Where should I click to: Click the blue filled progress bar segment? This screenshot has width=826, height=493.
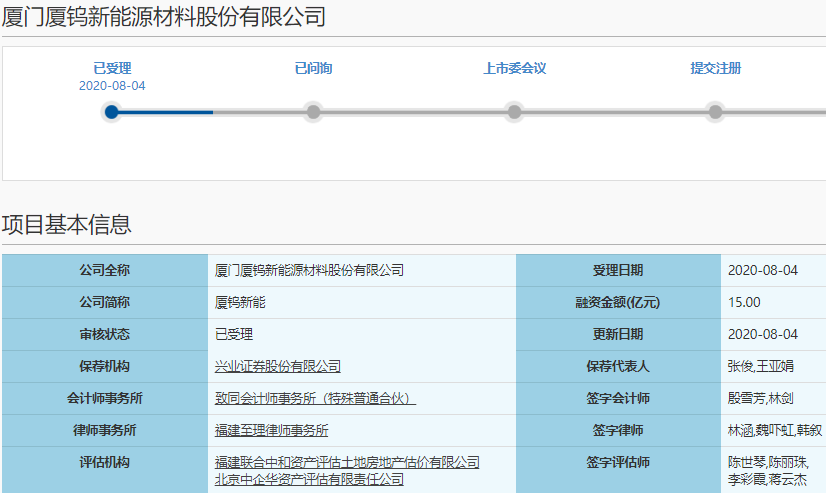(x=165, y=112)
